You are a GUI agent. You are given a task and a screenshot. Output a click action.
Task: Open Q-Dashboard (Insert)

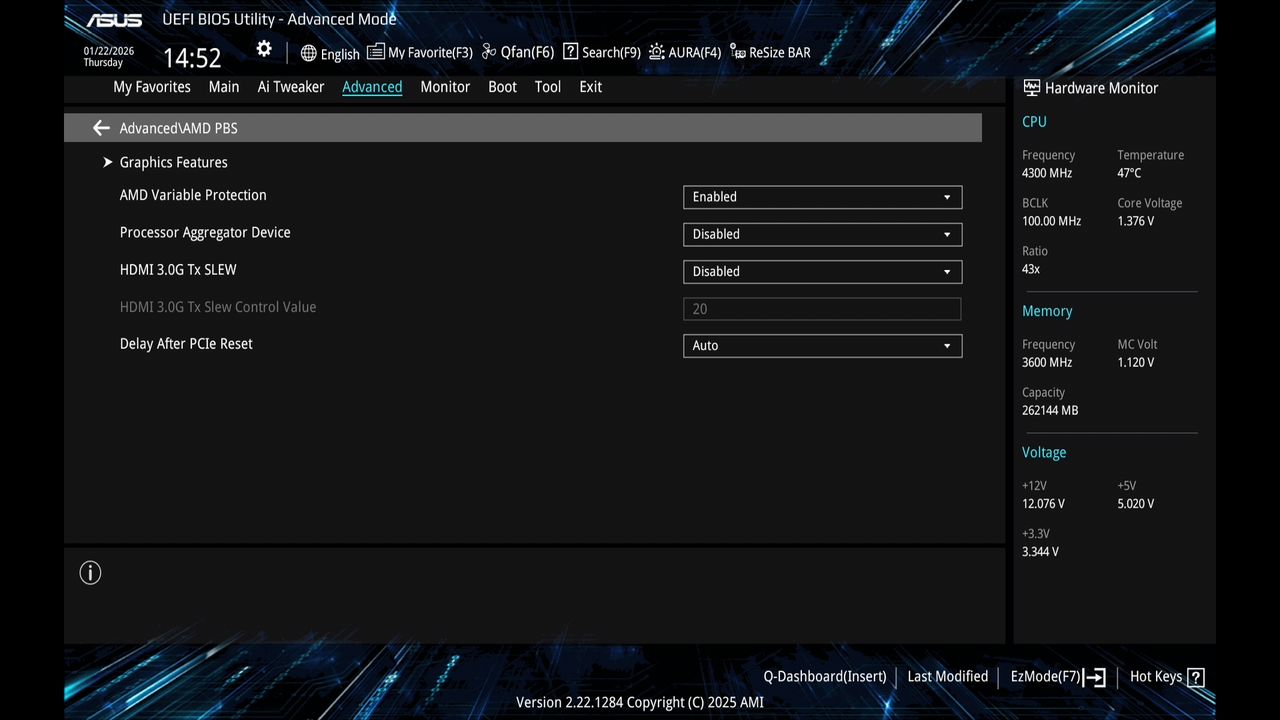(x=824, y=677)
